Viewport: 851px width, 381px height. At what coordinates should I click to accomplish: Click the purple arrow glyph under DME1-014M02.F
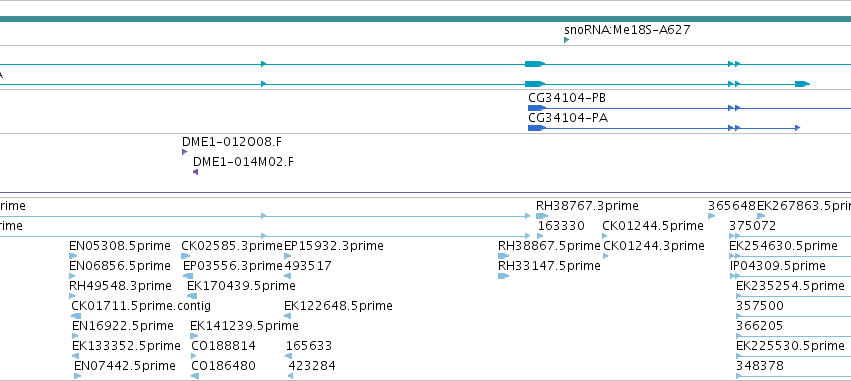195,172
